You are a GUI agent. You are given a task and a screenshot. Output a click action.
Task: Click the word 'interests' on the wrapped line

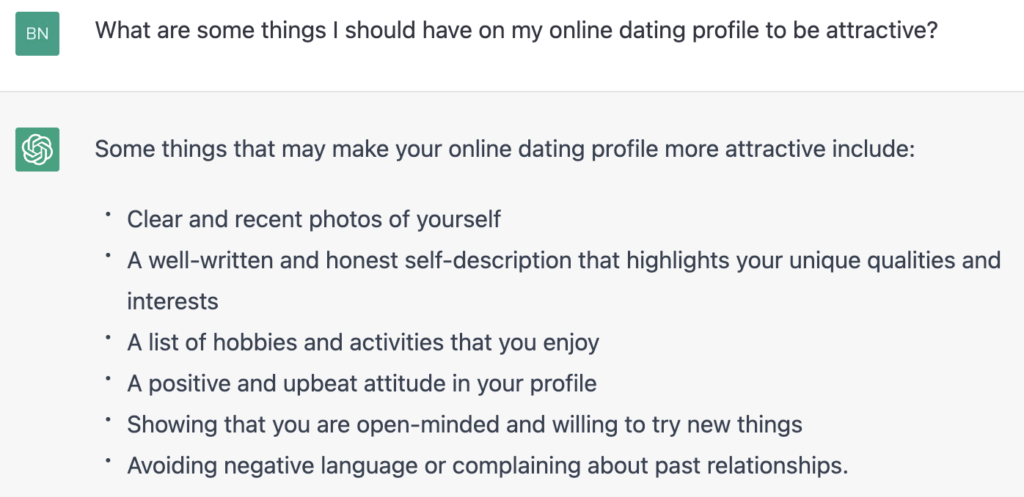pyautogui.click(x=172, y=301)
